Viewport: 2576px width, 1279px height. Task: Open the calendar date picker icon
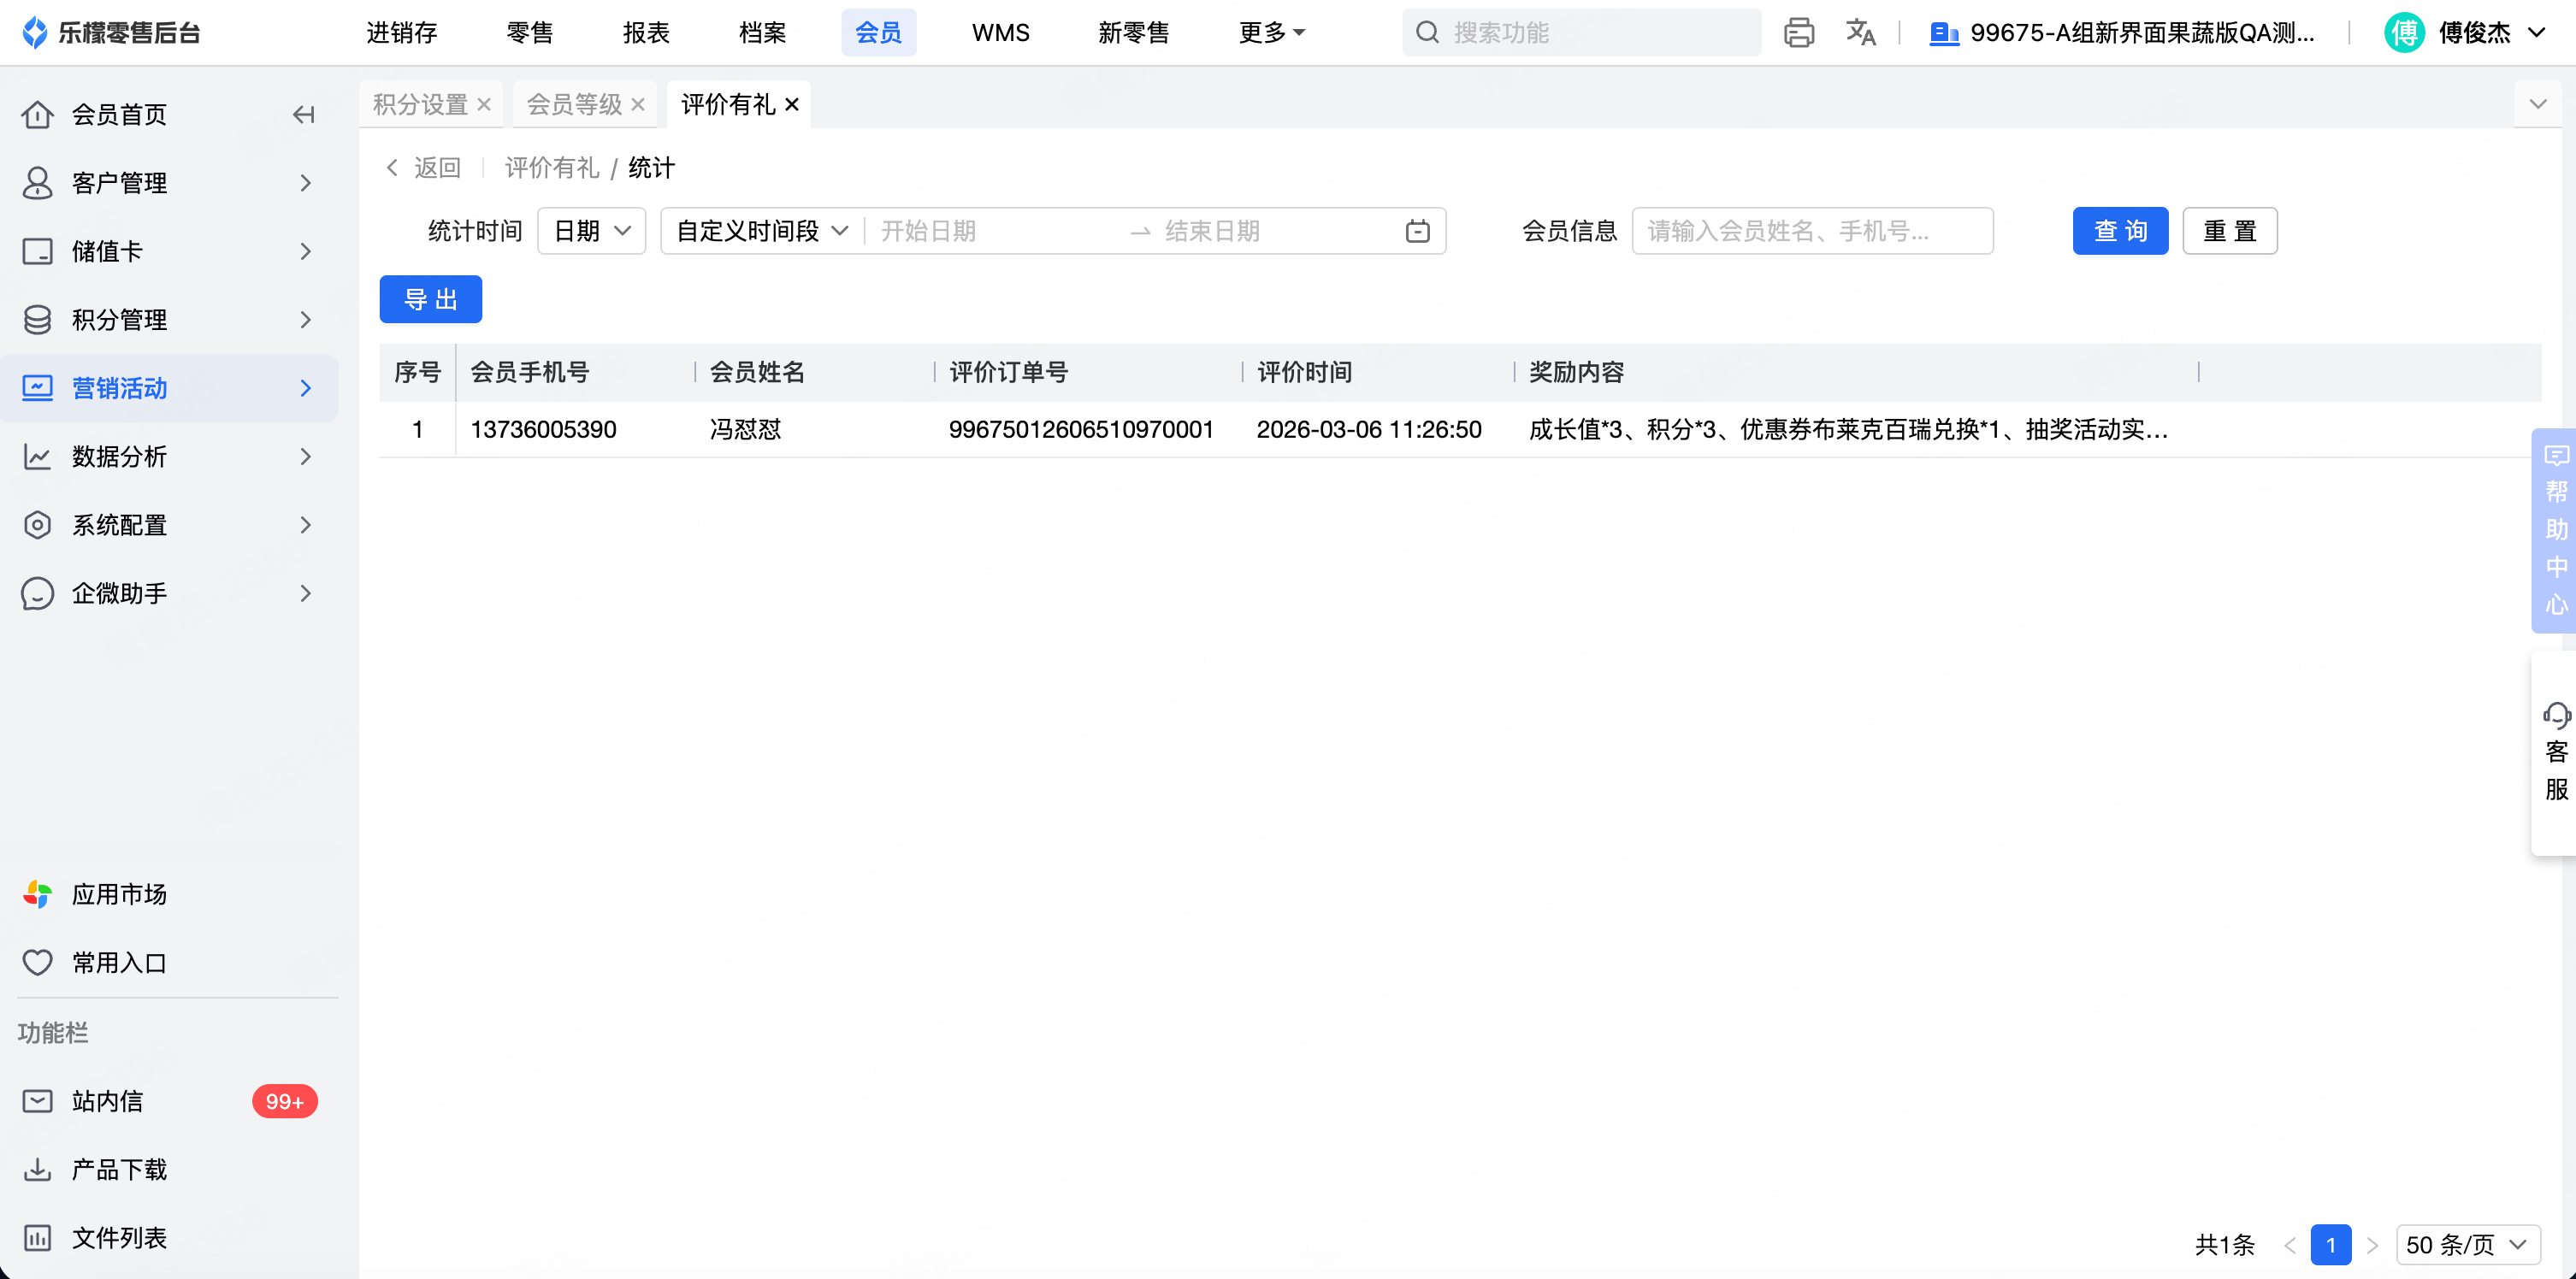1417,231
